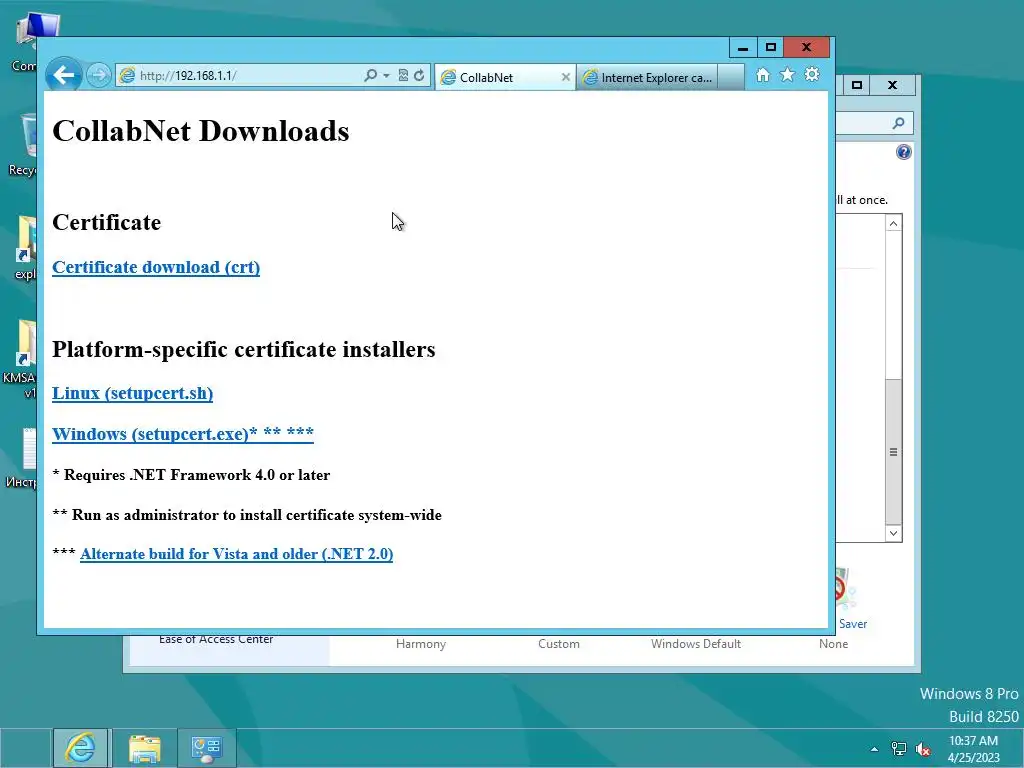
Task: Click scroll down arrow in background window list
Action: point(893,533)
